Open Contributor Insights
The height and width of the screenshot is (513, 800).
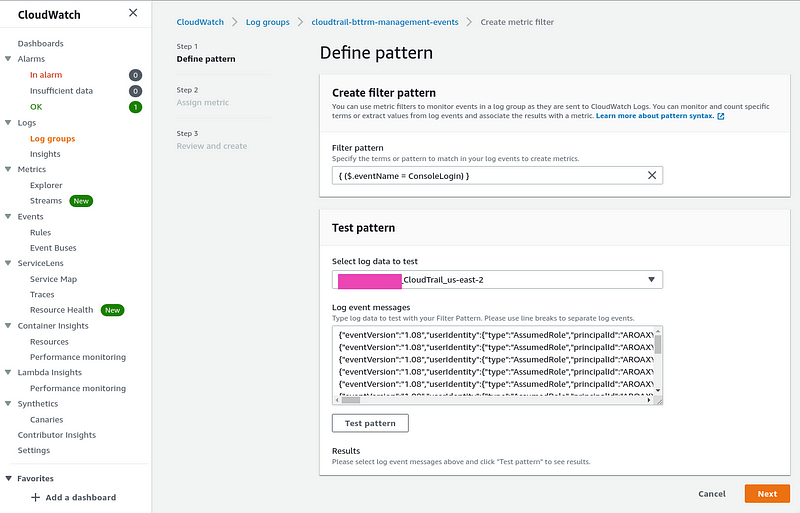[x=57, y=435]
